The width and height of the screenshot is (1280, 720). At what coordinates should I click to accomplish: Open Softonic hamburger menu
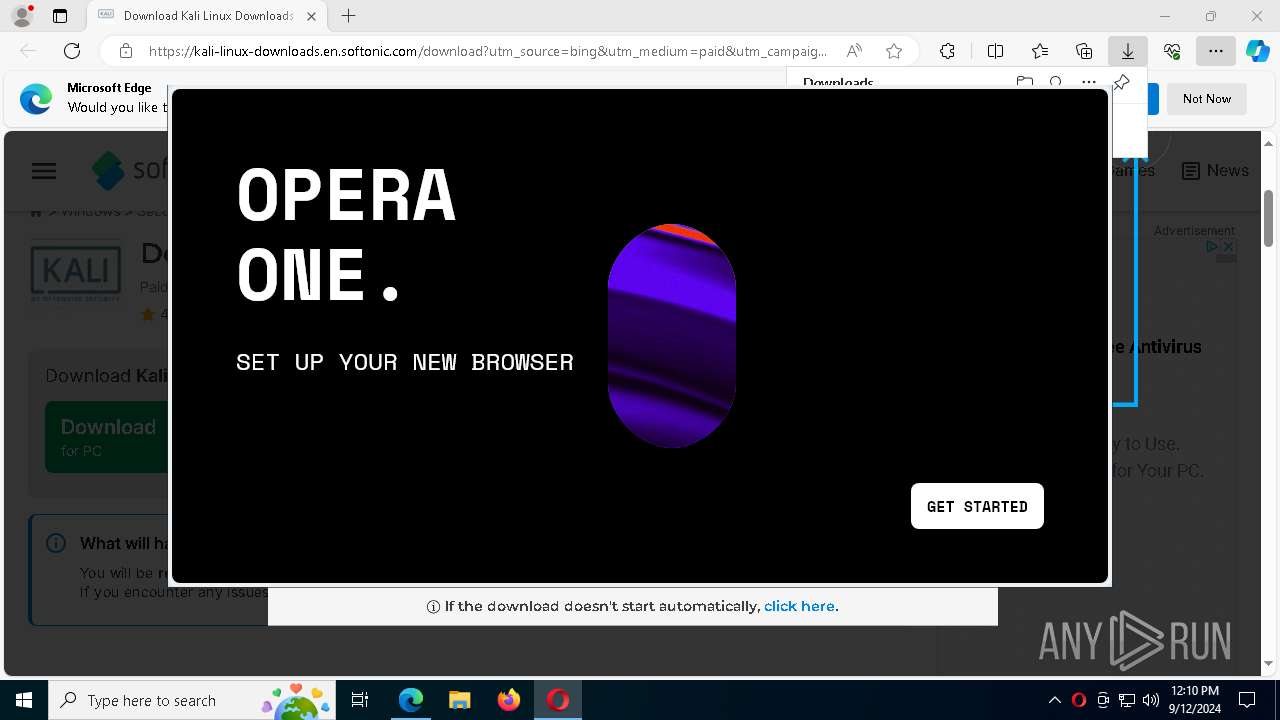[x=44, y=171]
